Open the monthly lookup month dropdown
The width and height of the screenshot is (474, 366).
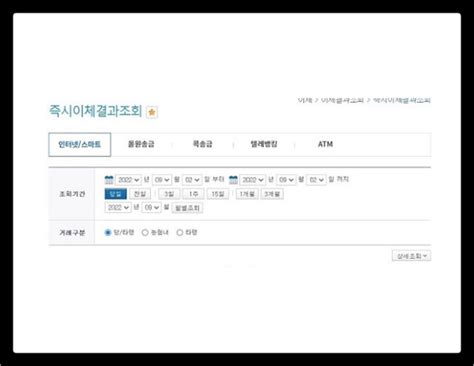click(x=151, y=207)
